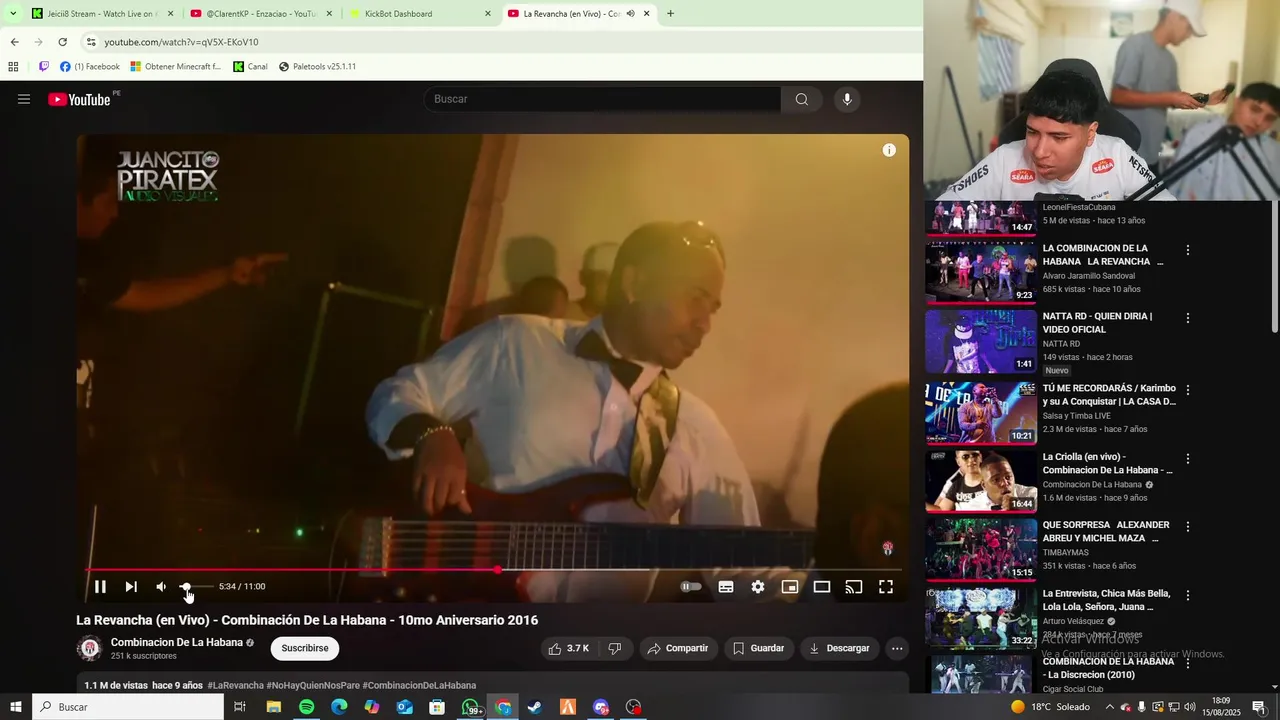
Task: Dislike the video with thumbs down
Action: point(615,648)
